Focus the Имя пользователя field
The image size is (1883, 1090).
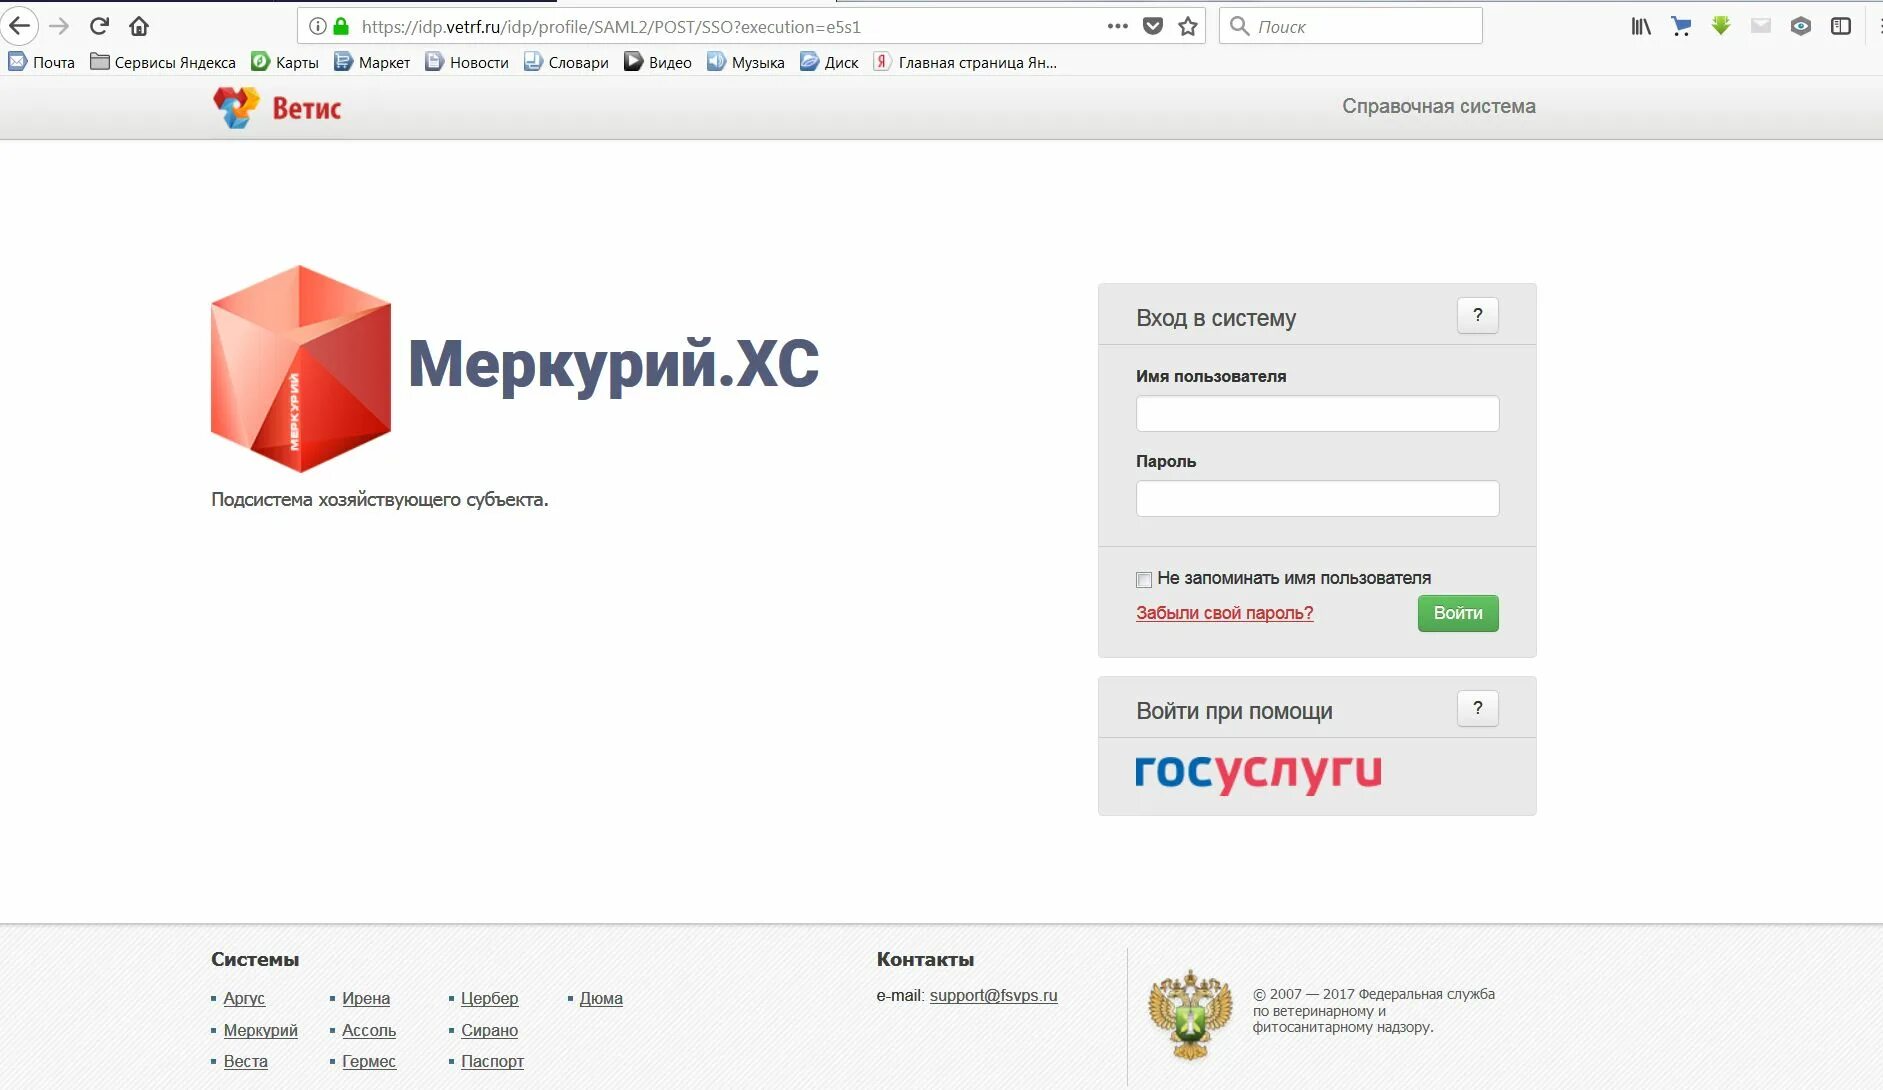click(x=1317, y=413)
